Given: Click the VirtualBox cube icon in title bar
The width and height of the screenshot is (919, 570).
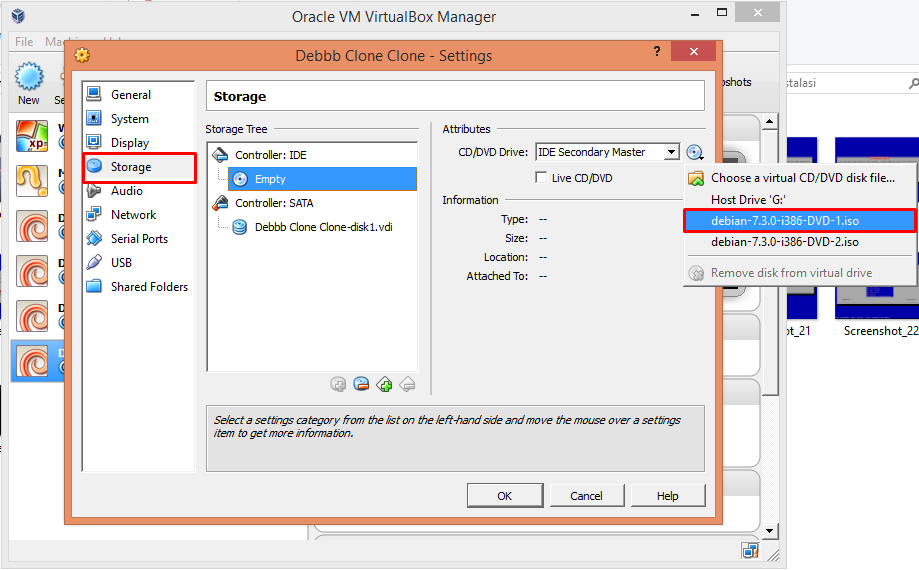Looking at the screenshot, I should 18,16.
